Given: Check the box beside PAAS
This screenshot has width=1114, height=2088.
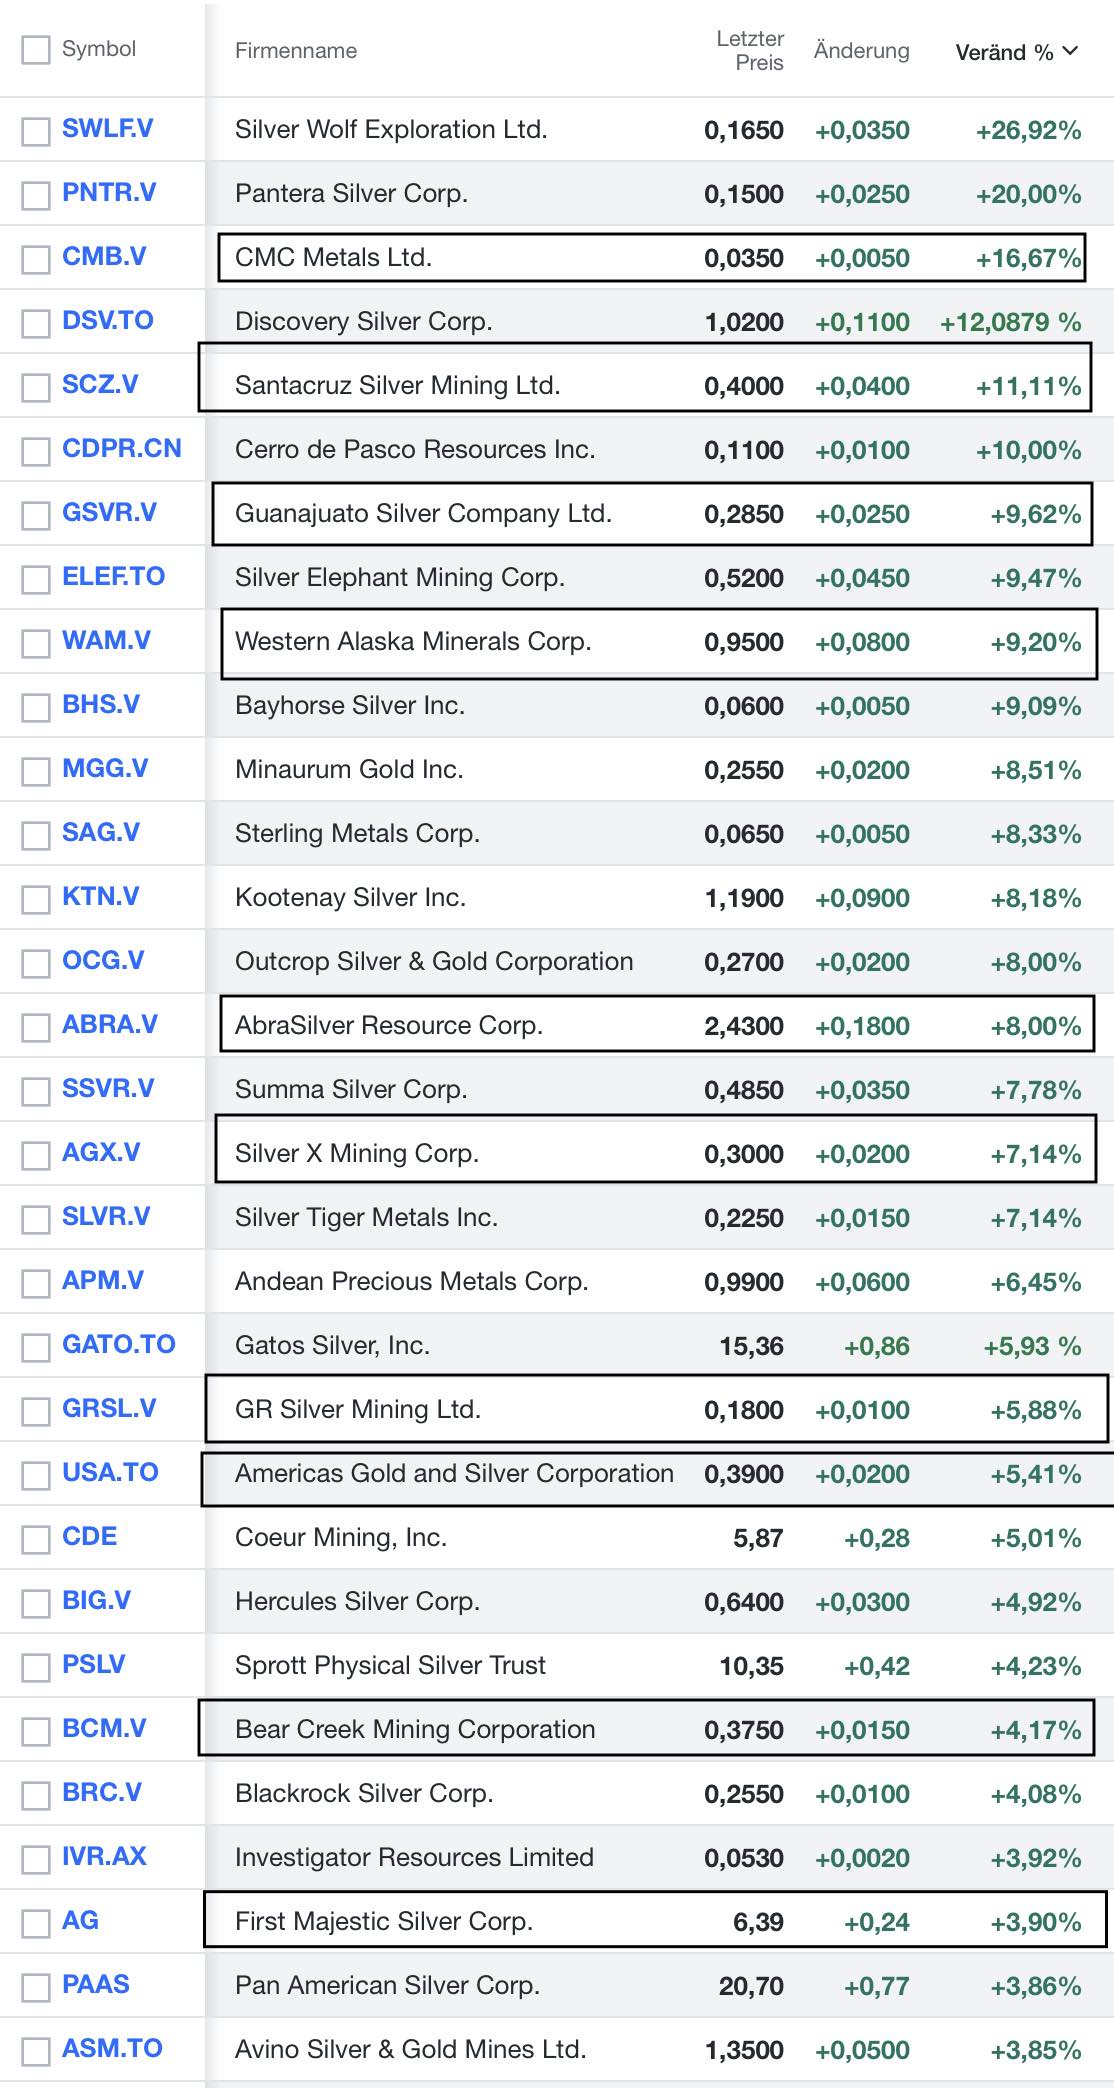Looking at the screenshot, I should point(36,1987).
